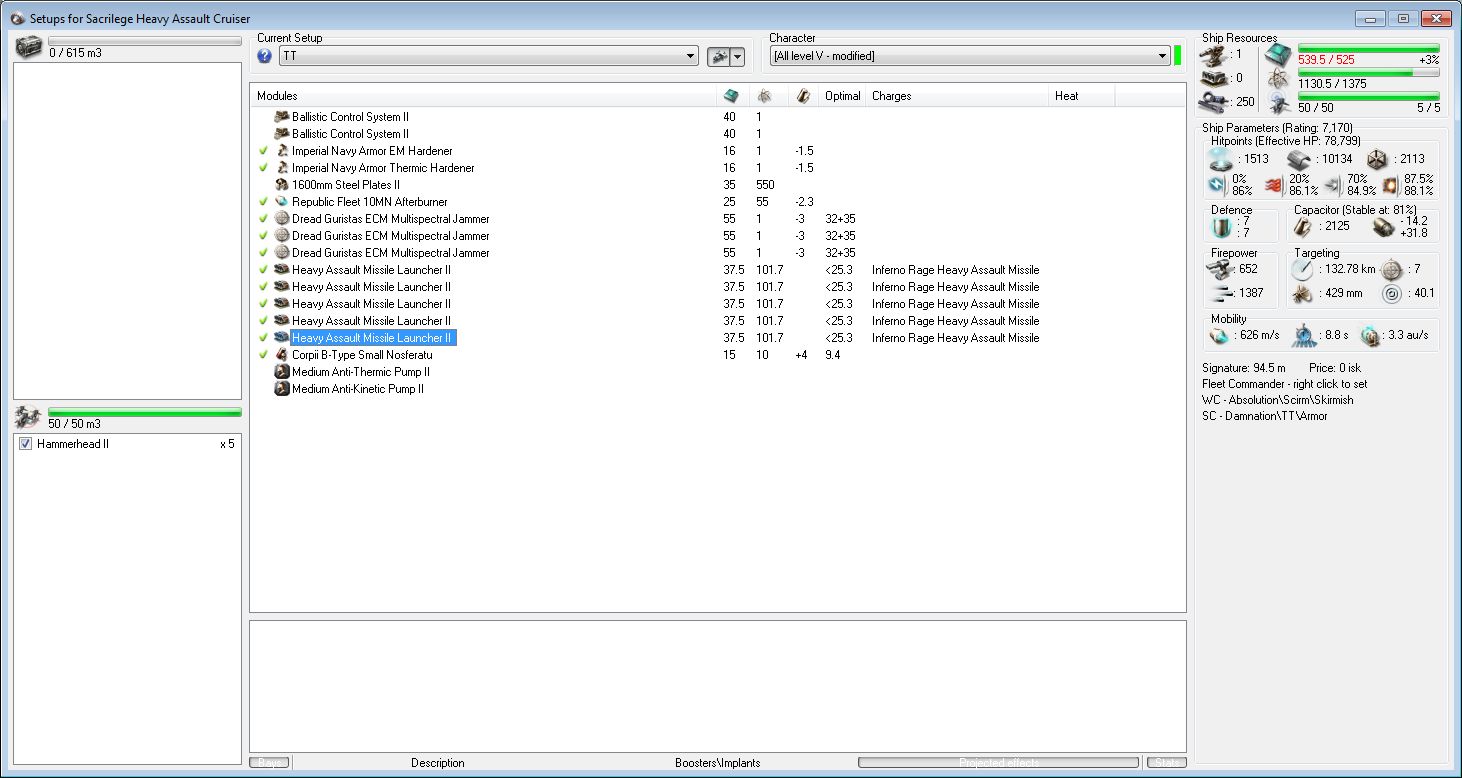
Task: Click the 1600mm Steel Plates II module icon
Action: pyautogui.click(x=282, y=185)
